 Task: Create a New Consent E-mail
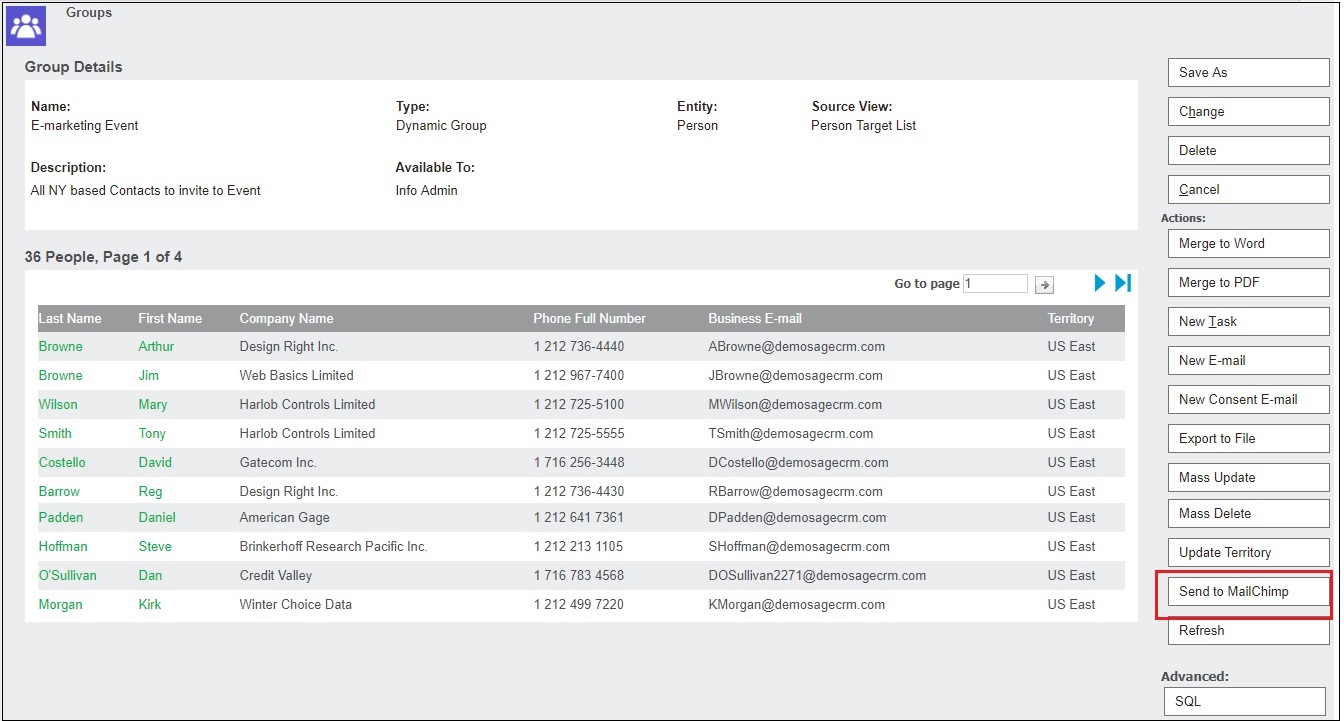point(1248,399)
